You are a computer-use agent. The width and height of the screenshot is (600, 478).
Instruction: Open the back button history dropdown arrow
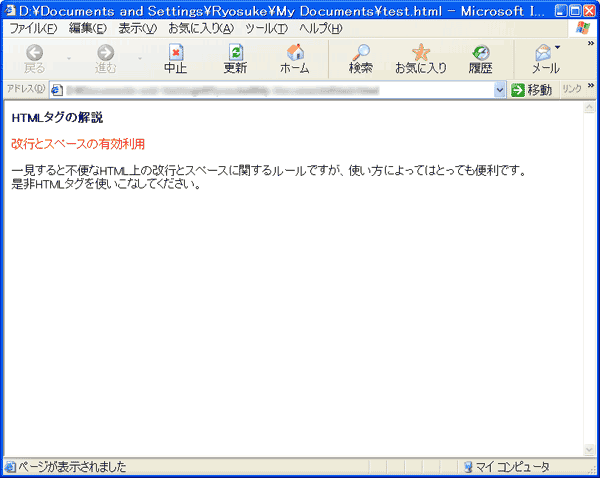click(68, 59)
